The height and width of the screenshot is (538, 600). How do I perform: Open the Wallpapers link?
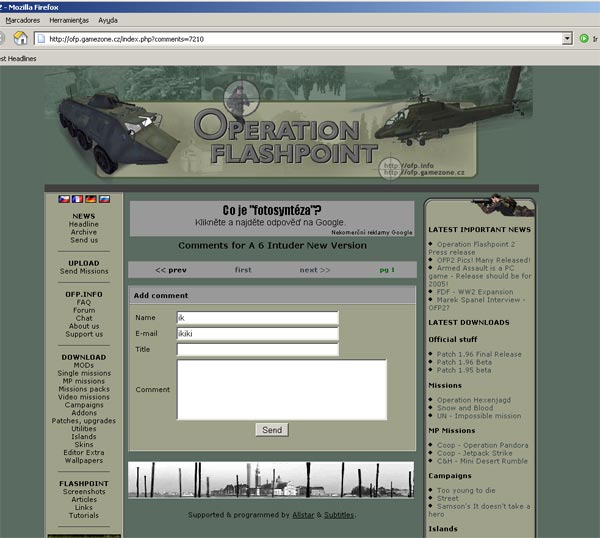pyautogui.click(x=84, y=460)
